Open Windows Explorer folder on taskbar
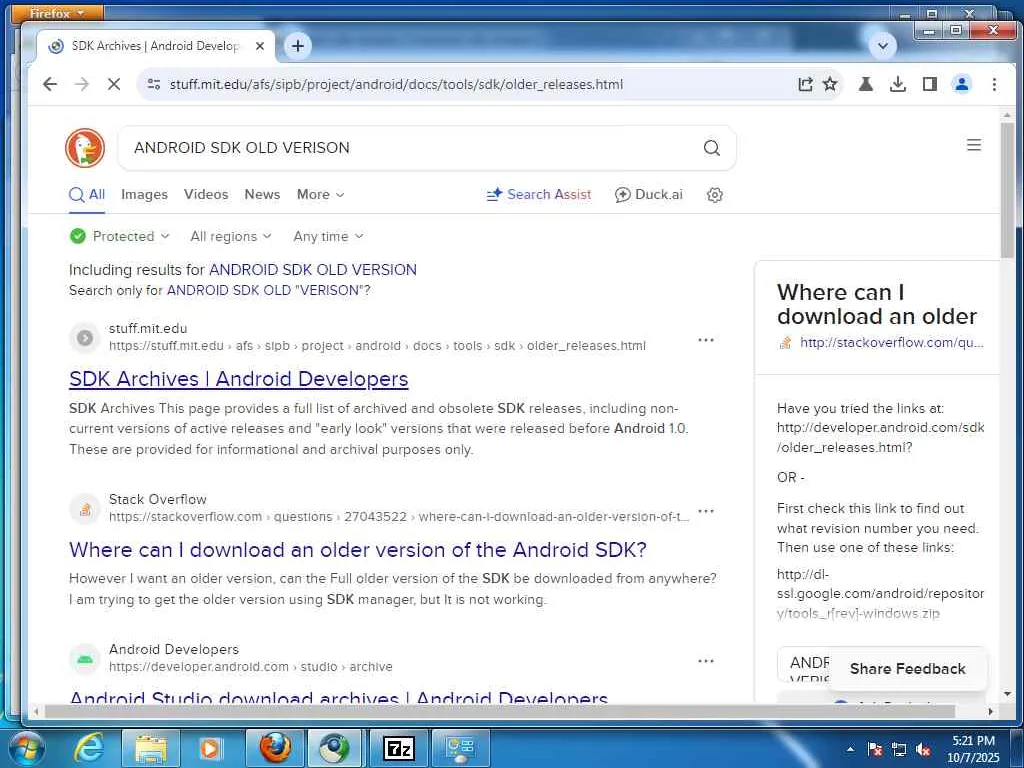 coord(150,748)
